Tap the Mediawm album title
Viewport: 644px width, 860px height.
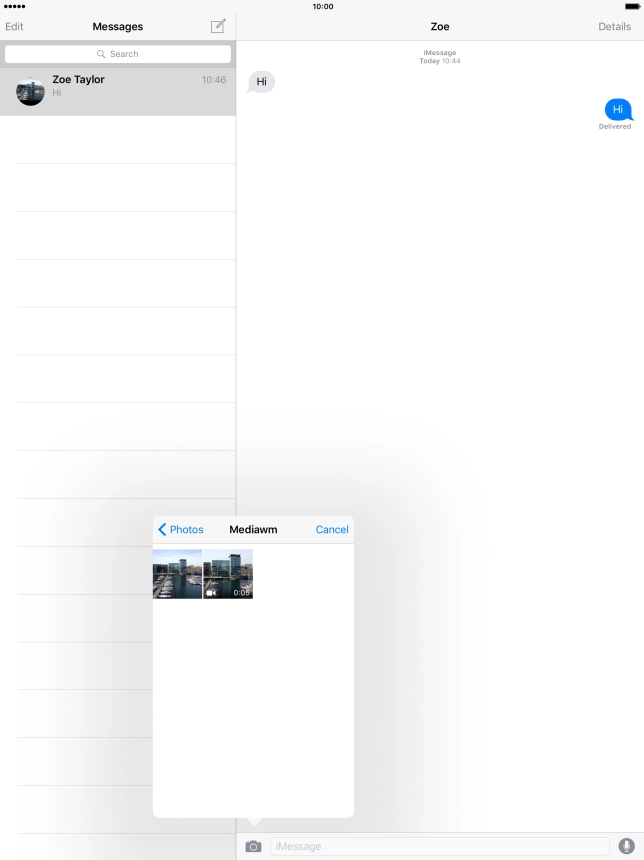click(253, 530)
